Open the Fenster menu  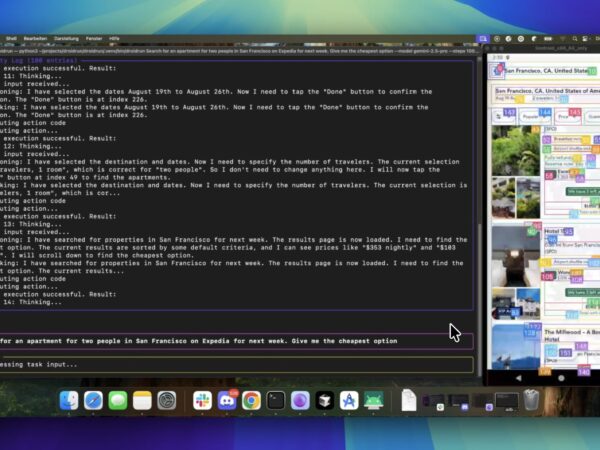[94, 39]
